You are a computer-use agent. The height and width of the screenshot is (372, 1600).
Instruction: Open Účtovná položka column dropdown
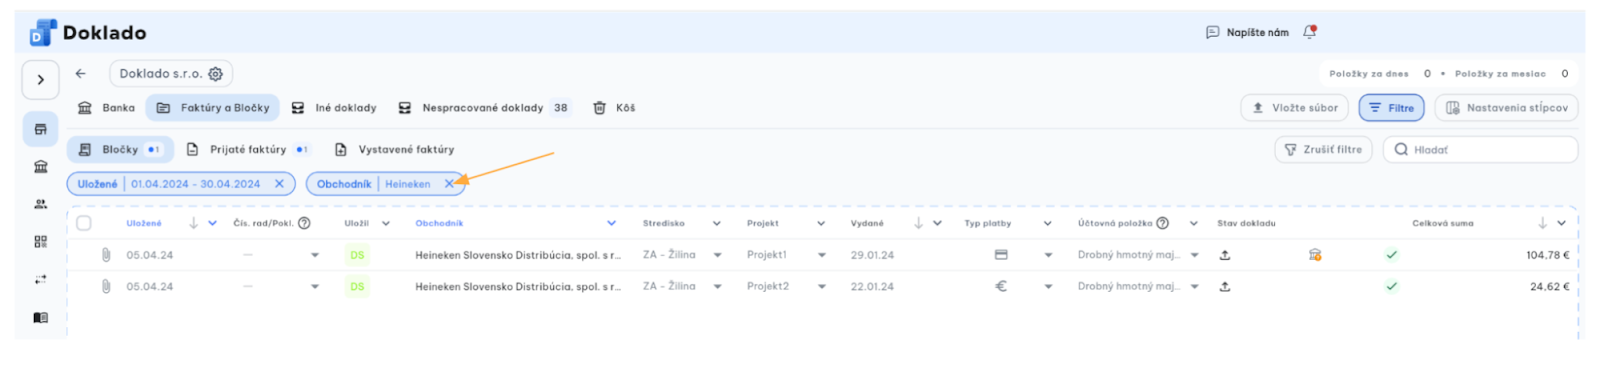pos(1193,223)
